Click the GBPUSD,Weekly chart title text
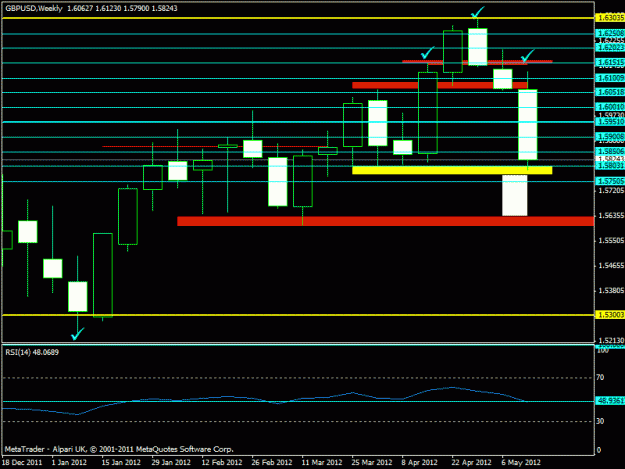This screenshot has width=625, height=469. point(34,8)
